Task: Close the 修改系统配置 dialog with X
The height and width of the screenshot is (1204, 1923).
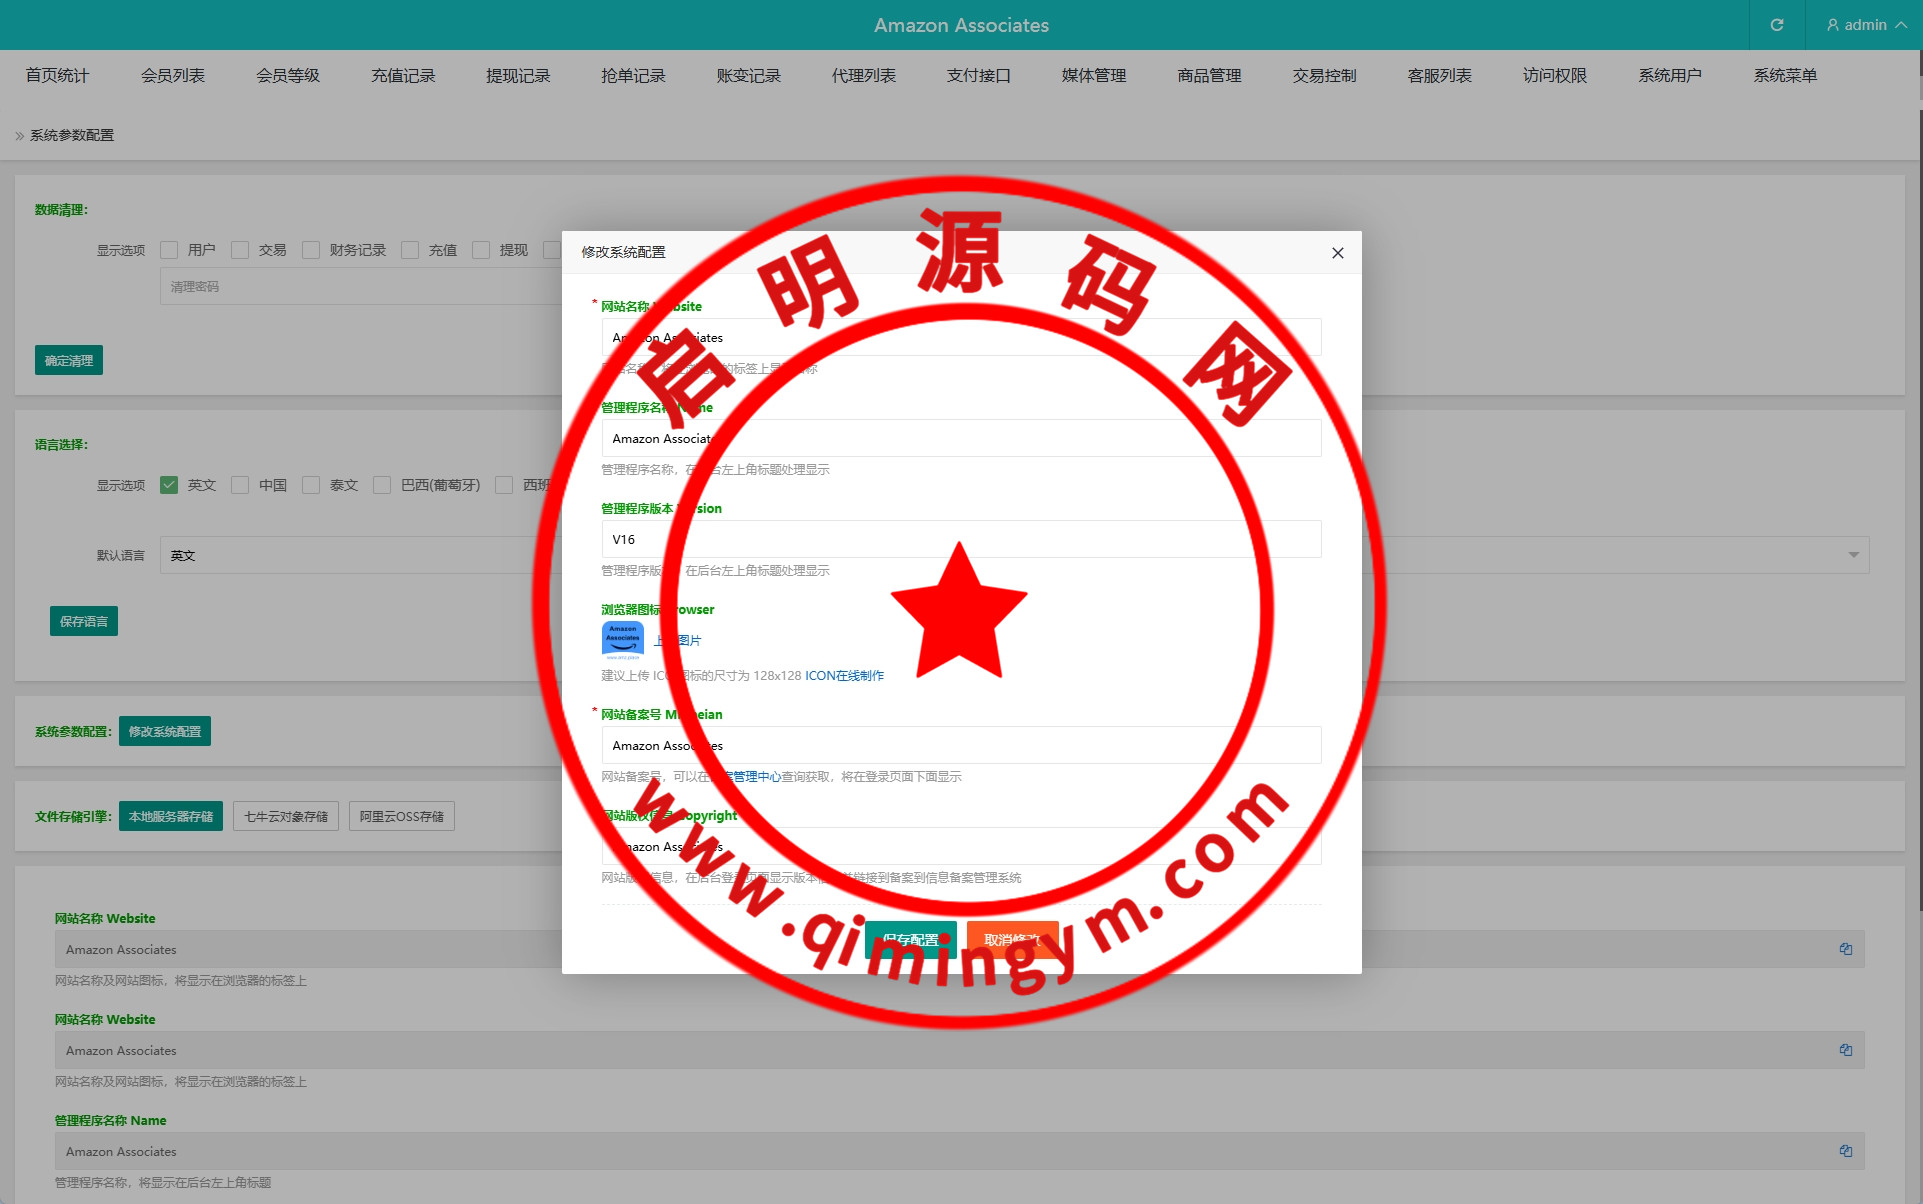Action: click(1337, 253)
